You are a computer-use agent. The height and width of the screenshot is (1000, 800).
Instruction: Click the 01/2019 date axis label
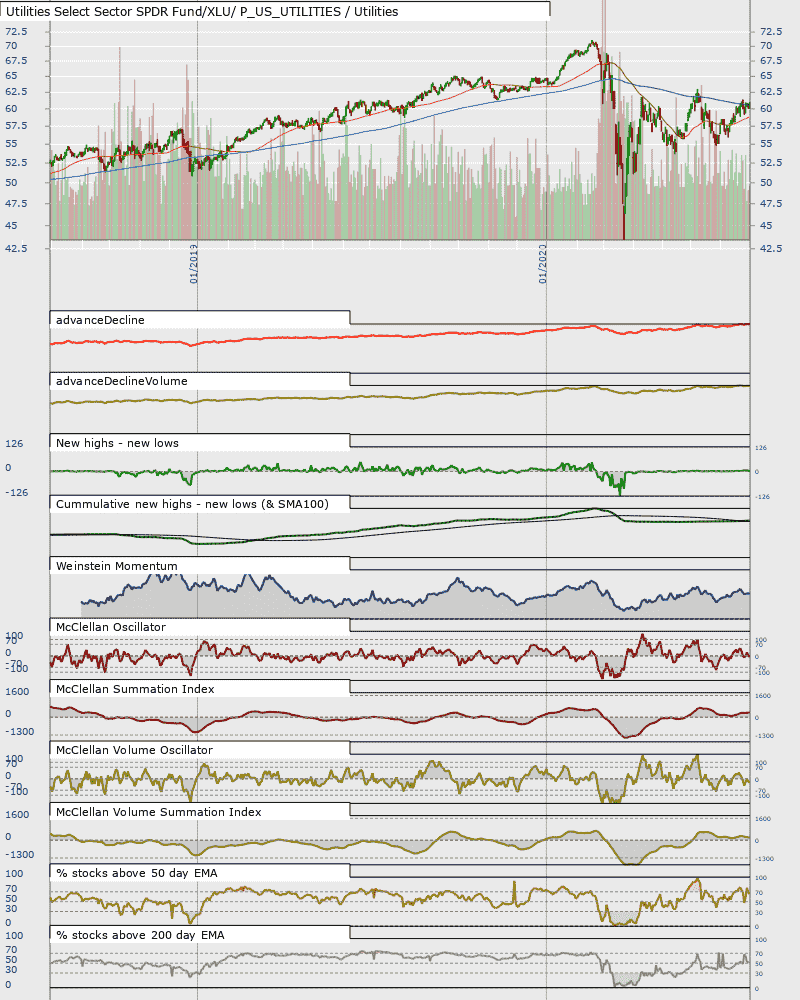pyautogui.click(x=193, y=263)
